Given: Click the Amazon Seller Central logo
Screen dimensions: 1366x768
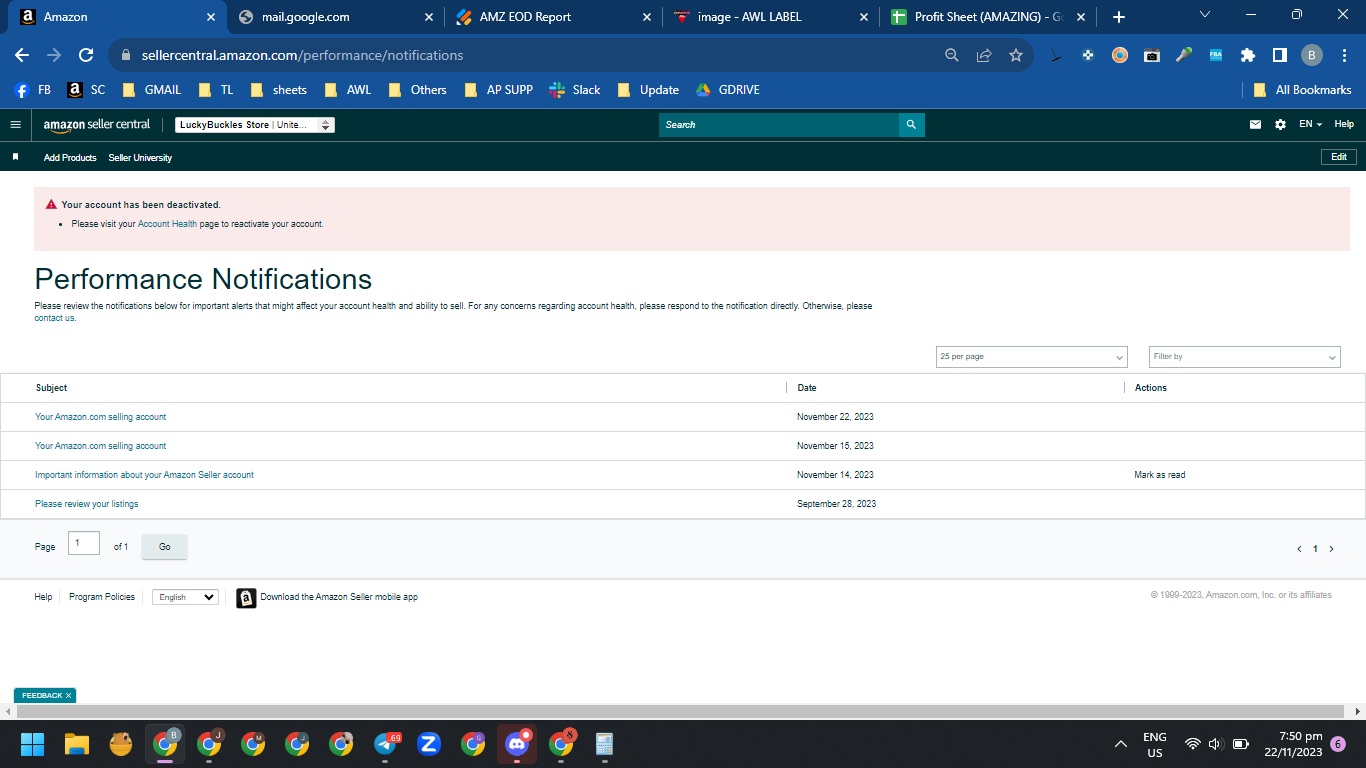Looking at the screenshot, I should click(x=97, y=125).
